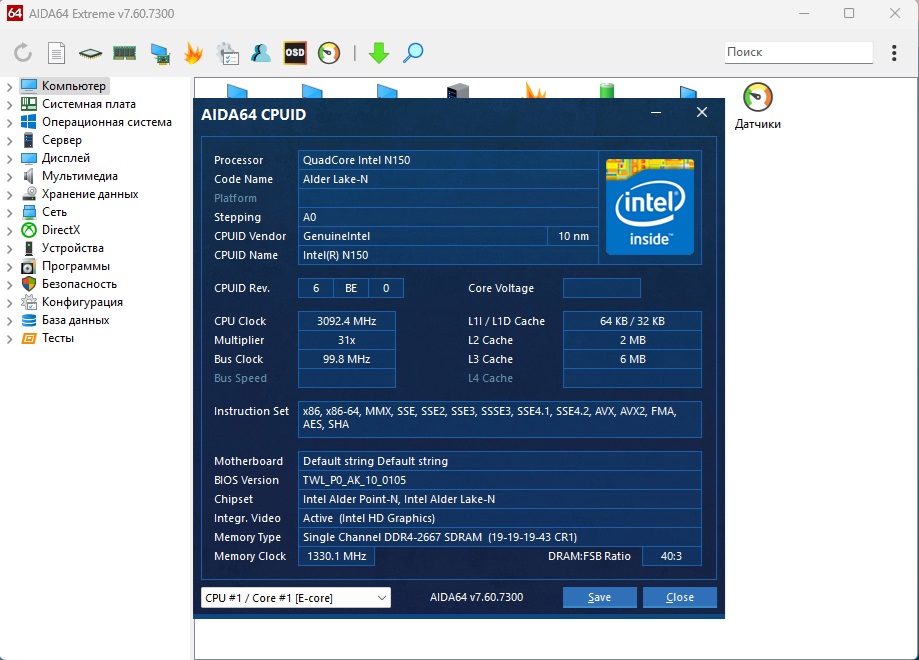Launch the flame stability test icon
Image resolution: width=919 pixels, height=660 pixels.
(x=193, y=53)
